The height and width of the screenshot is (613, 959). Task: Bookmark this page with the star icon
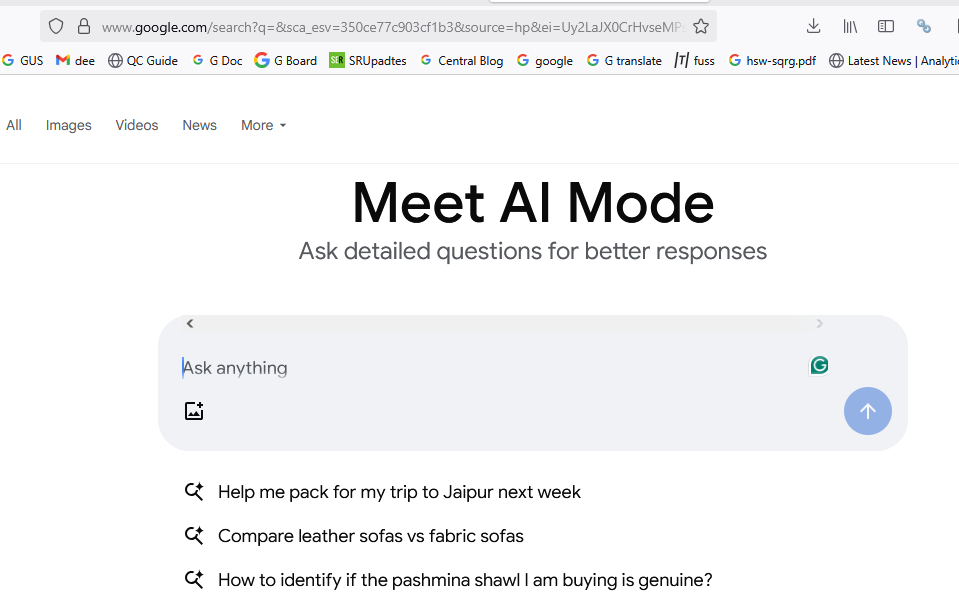click(701, 26)
